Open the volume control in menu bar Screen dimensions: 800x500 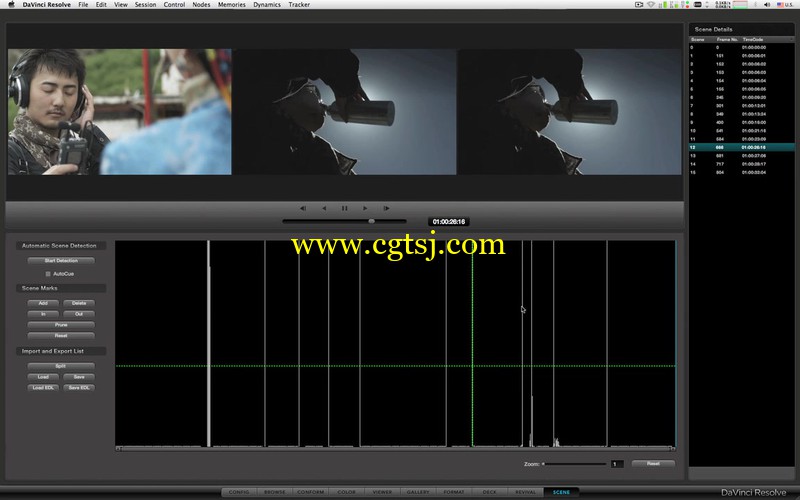767,5
